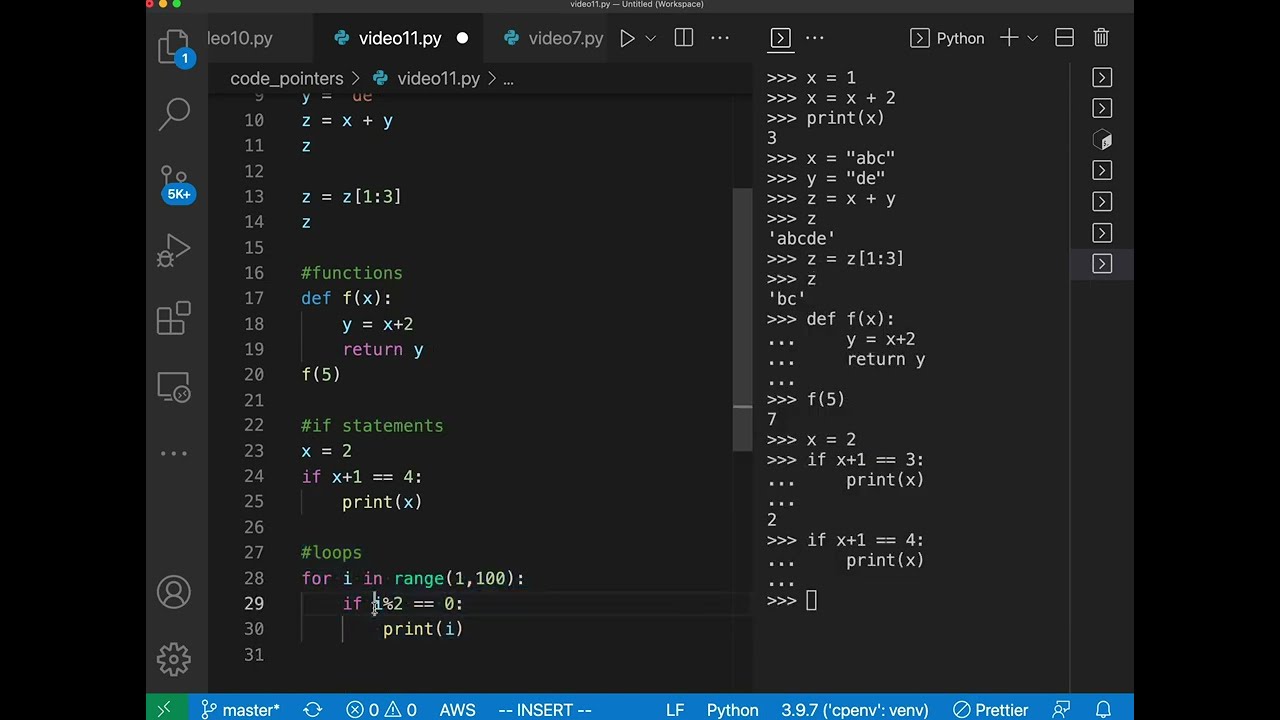Expand the breadcrumb ellipsis symbol
This screenshot has height=720, width=1280.
pyautogui.click(x=508, y=78)
